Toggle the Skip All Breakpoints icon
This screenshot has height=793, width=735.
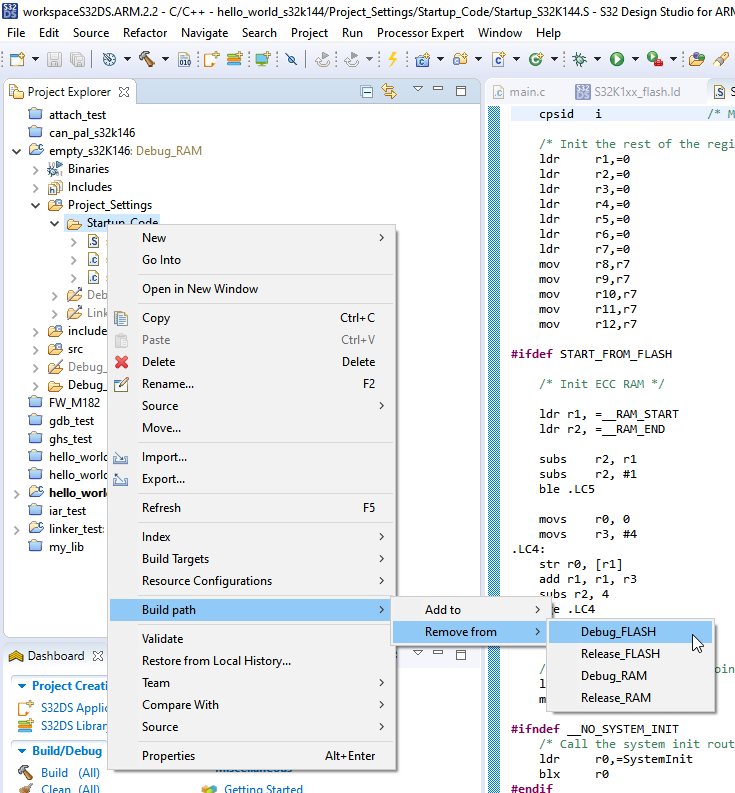click(291, 59)
